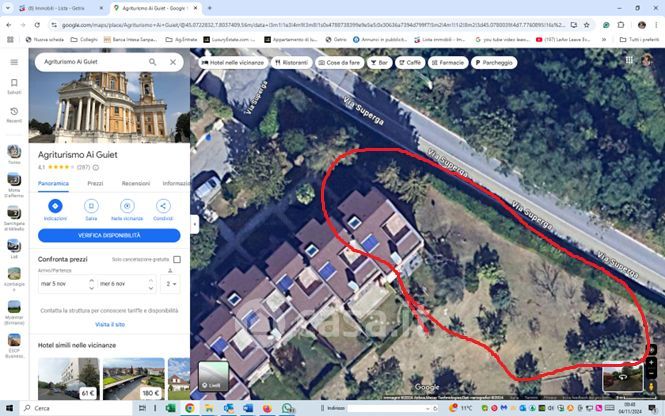The image size is (665, 416).
Task: Switch to the Recensioni tab
Action: (136, 183)
